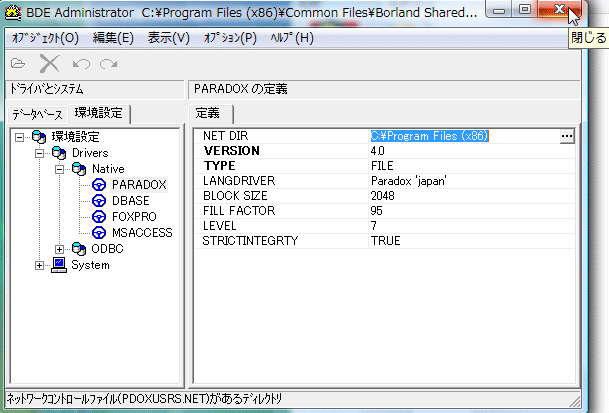The image size is (609, 413).
Task: Click the window resize grip corner
Action: pos(574,401)
